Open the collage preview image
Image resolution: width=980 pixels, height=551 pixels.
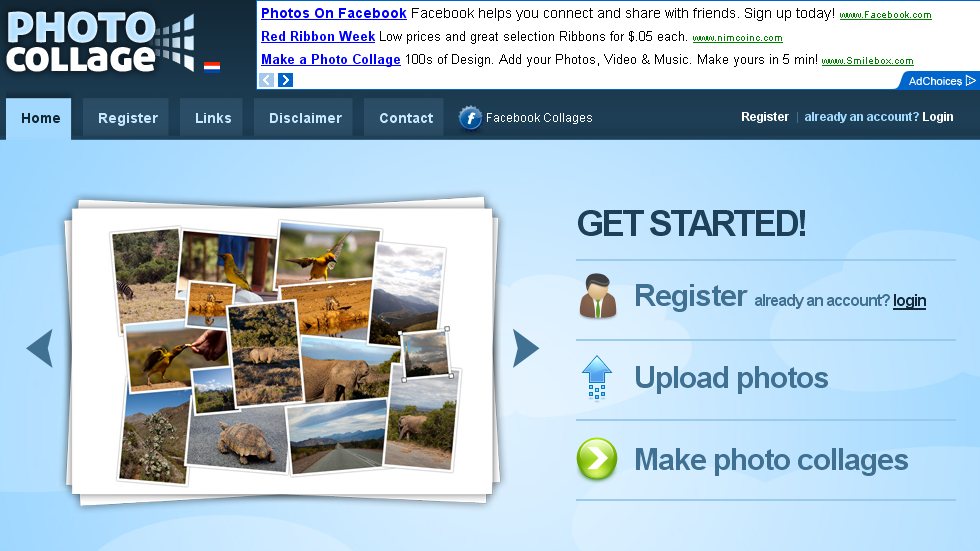coord(280,351)
